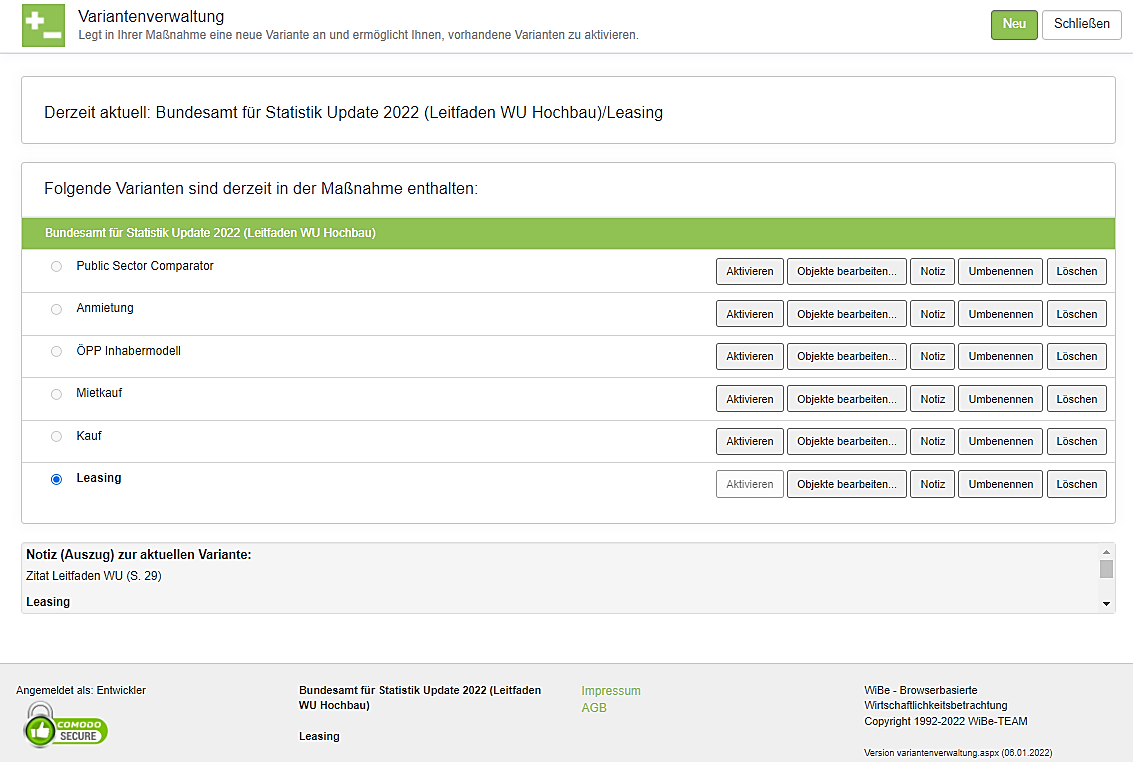Create a new variant with Neu button

click(x=1013, y=25)
